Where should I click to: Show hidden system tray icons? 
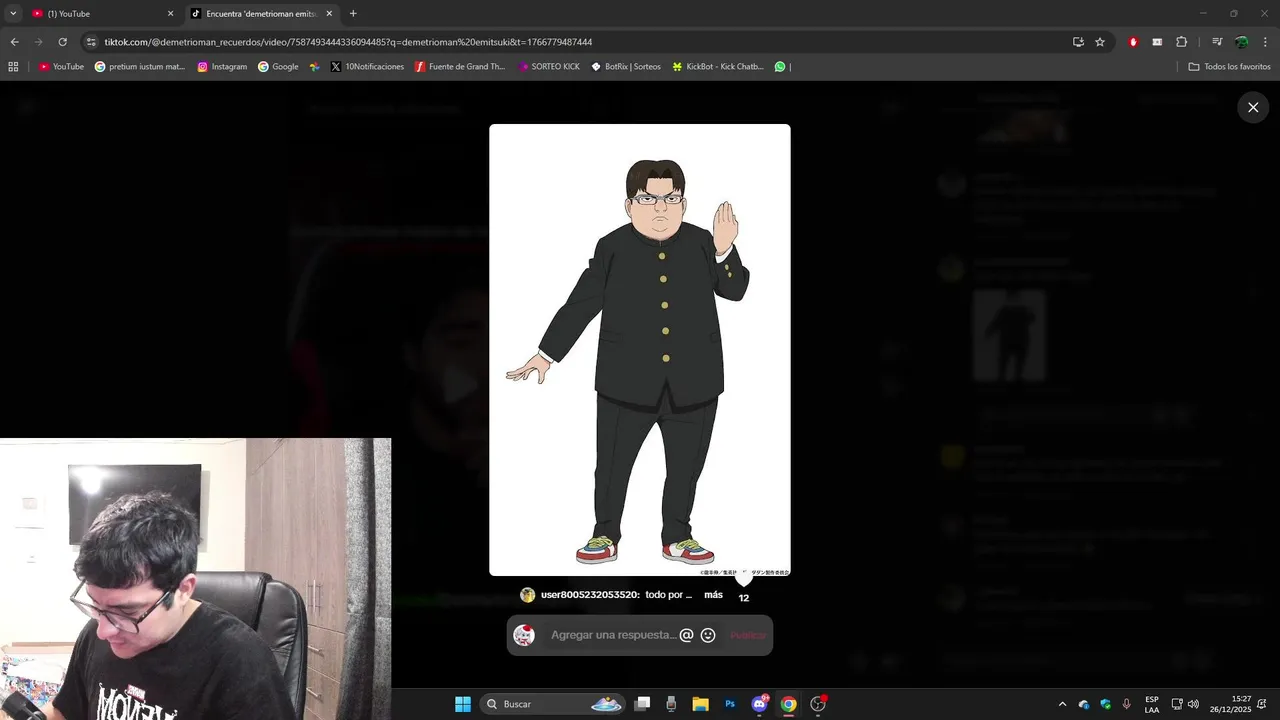1062,704
